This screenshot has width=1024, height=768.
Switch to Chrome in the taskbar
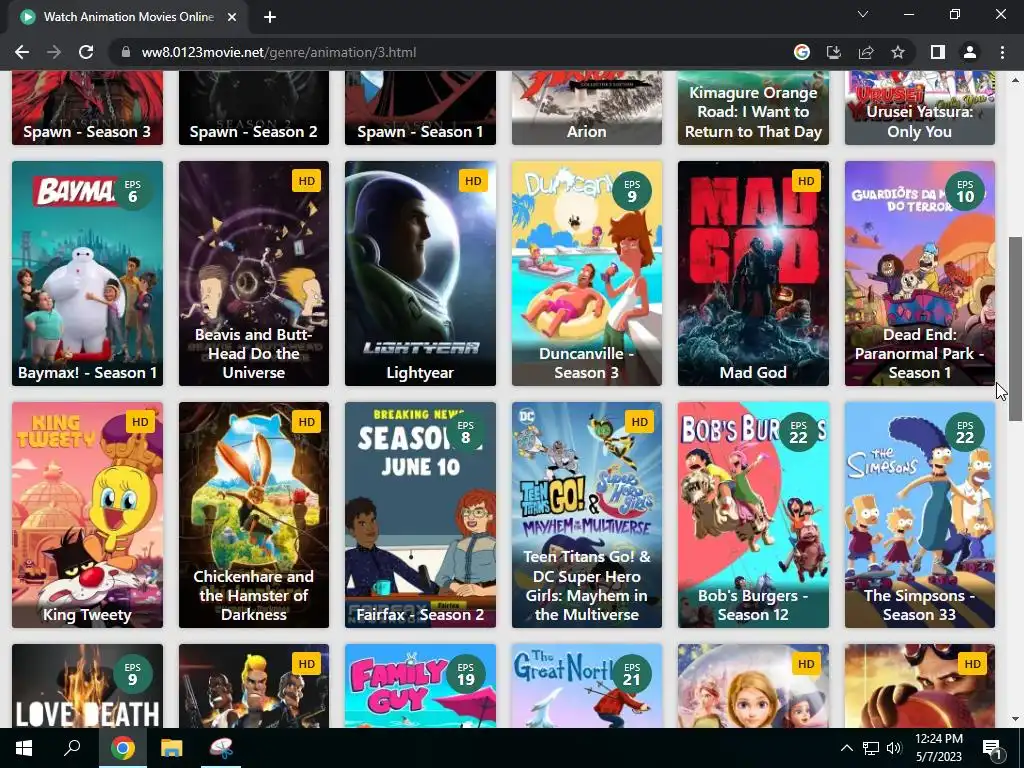(x=122, y=748)
